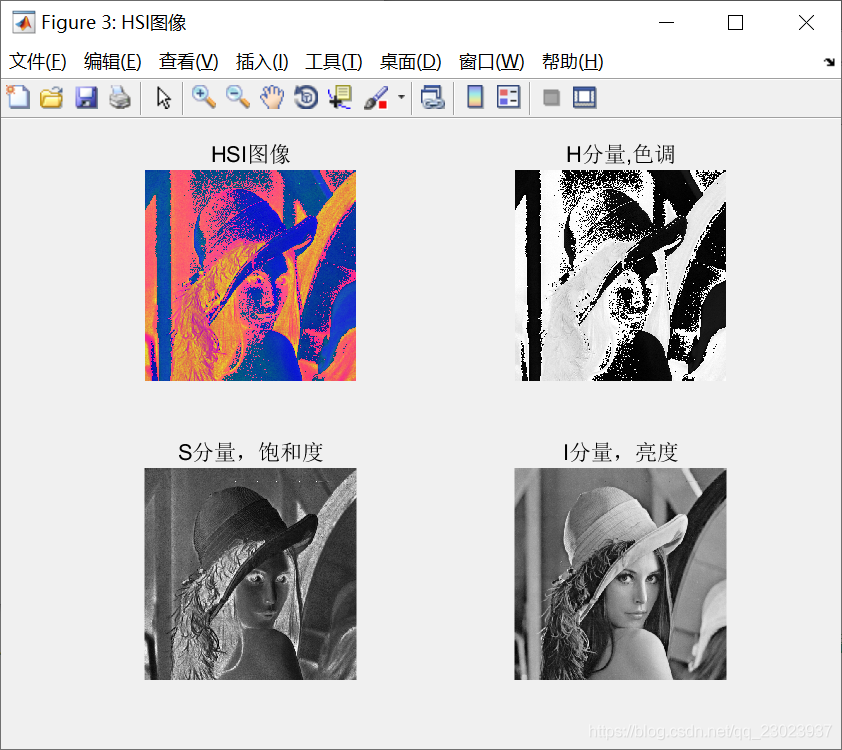The width and height of the screenshot is (842, 750).
Task: Insert a colorbar using the toolbar icon
Action: click(475, 98)
